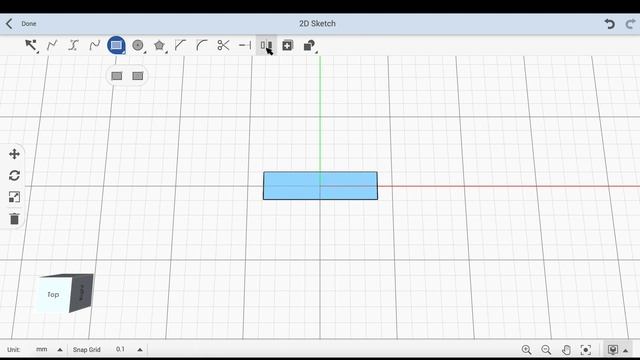Click the mm unit value

[x=42, y=349]
